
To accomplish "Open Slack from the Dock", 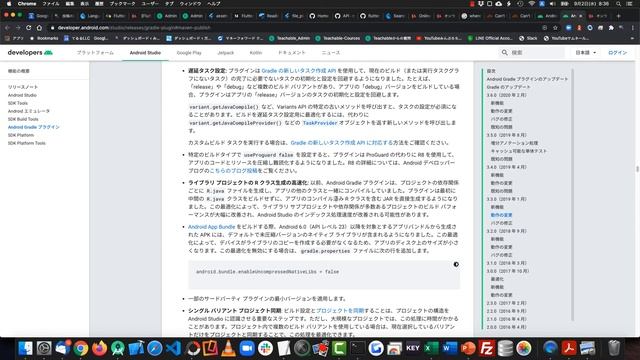I will (265, 348).
